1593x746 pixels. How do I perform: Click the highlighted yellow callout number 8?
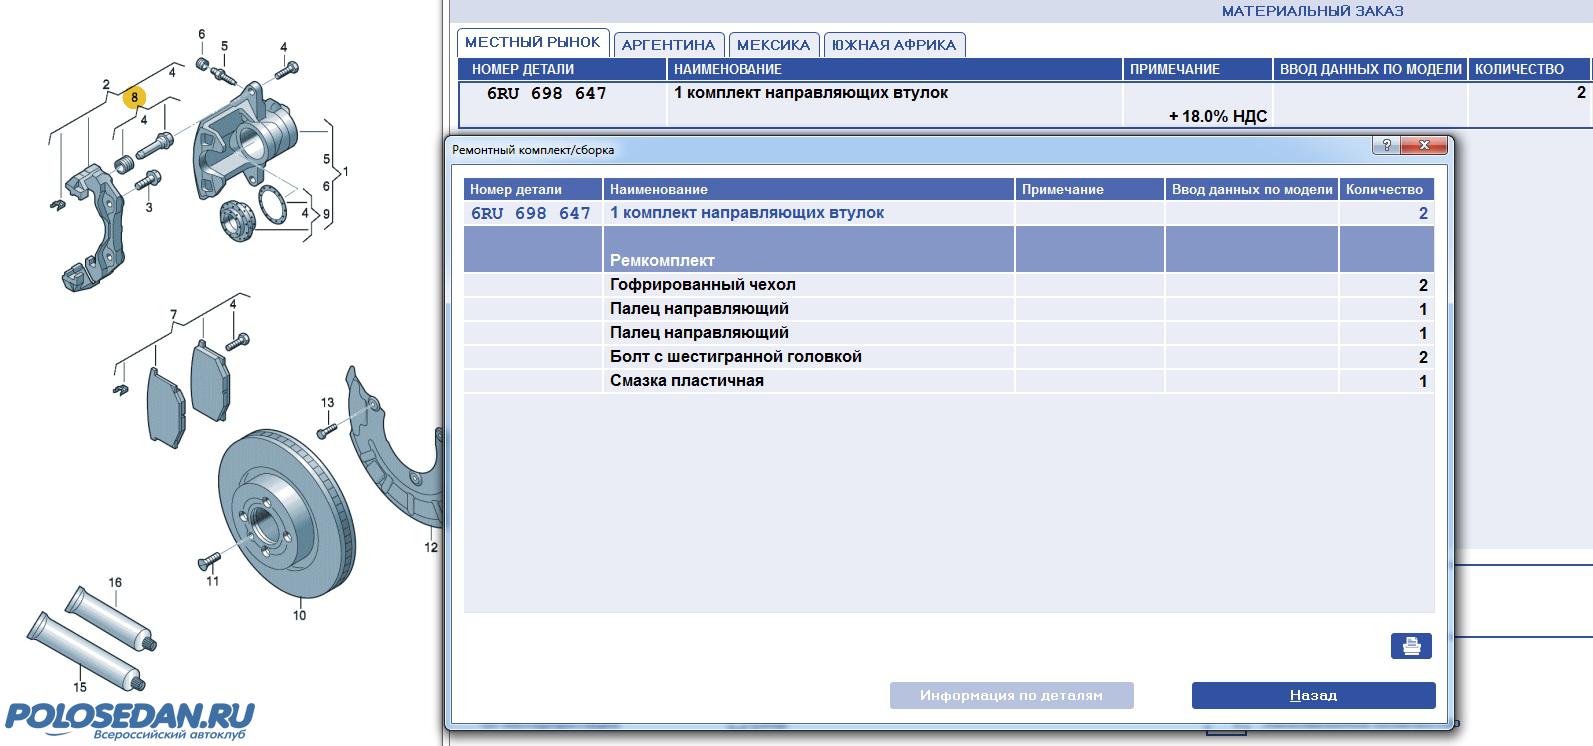click(133, 98)
